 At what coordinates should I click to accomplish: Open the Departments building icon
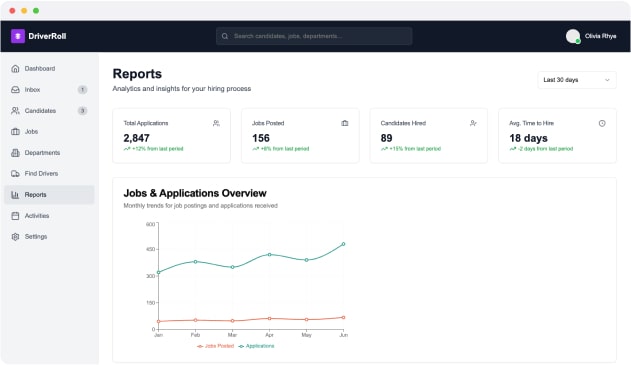(15, 153)
